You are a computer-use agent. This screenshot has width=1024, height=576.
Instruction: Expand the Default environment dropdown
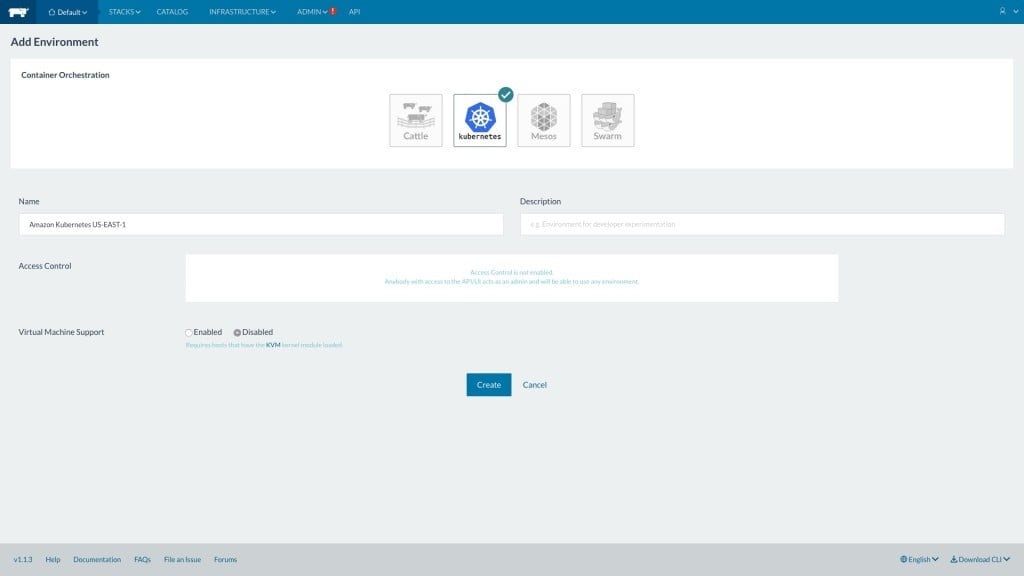pyautogui.click(x=68, y=12)
